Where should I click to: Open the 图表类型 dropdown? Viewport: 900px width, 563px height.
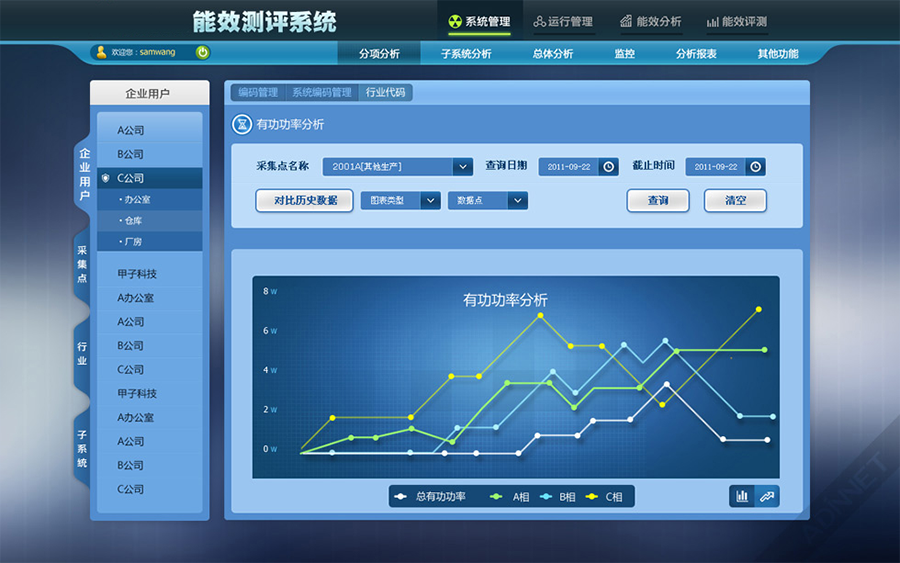point(430,200)
